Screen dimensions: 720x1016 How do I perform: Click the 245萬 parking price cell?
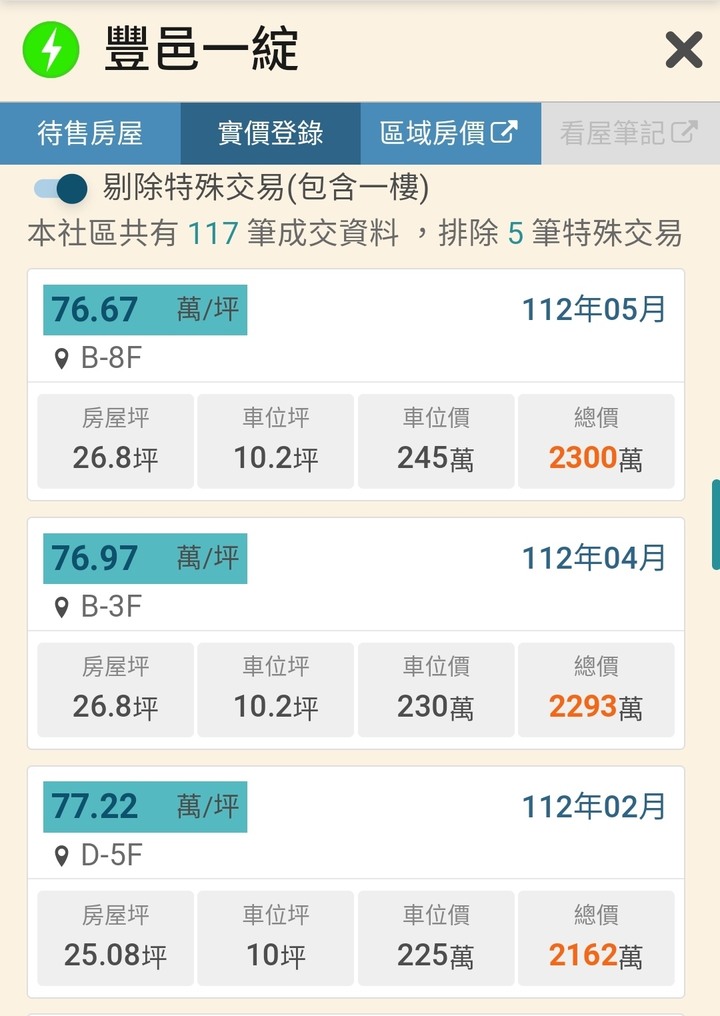coord(436,441)
